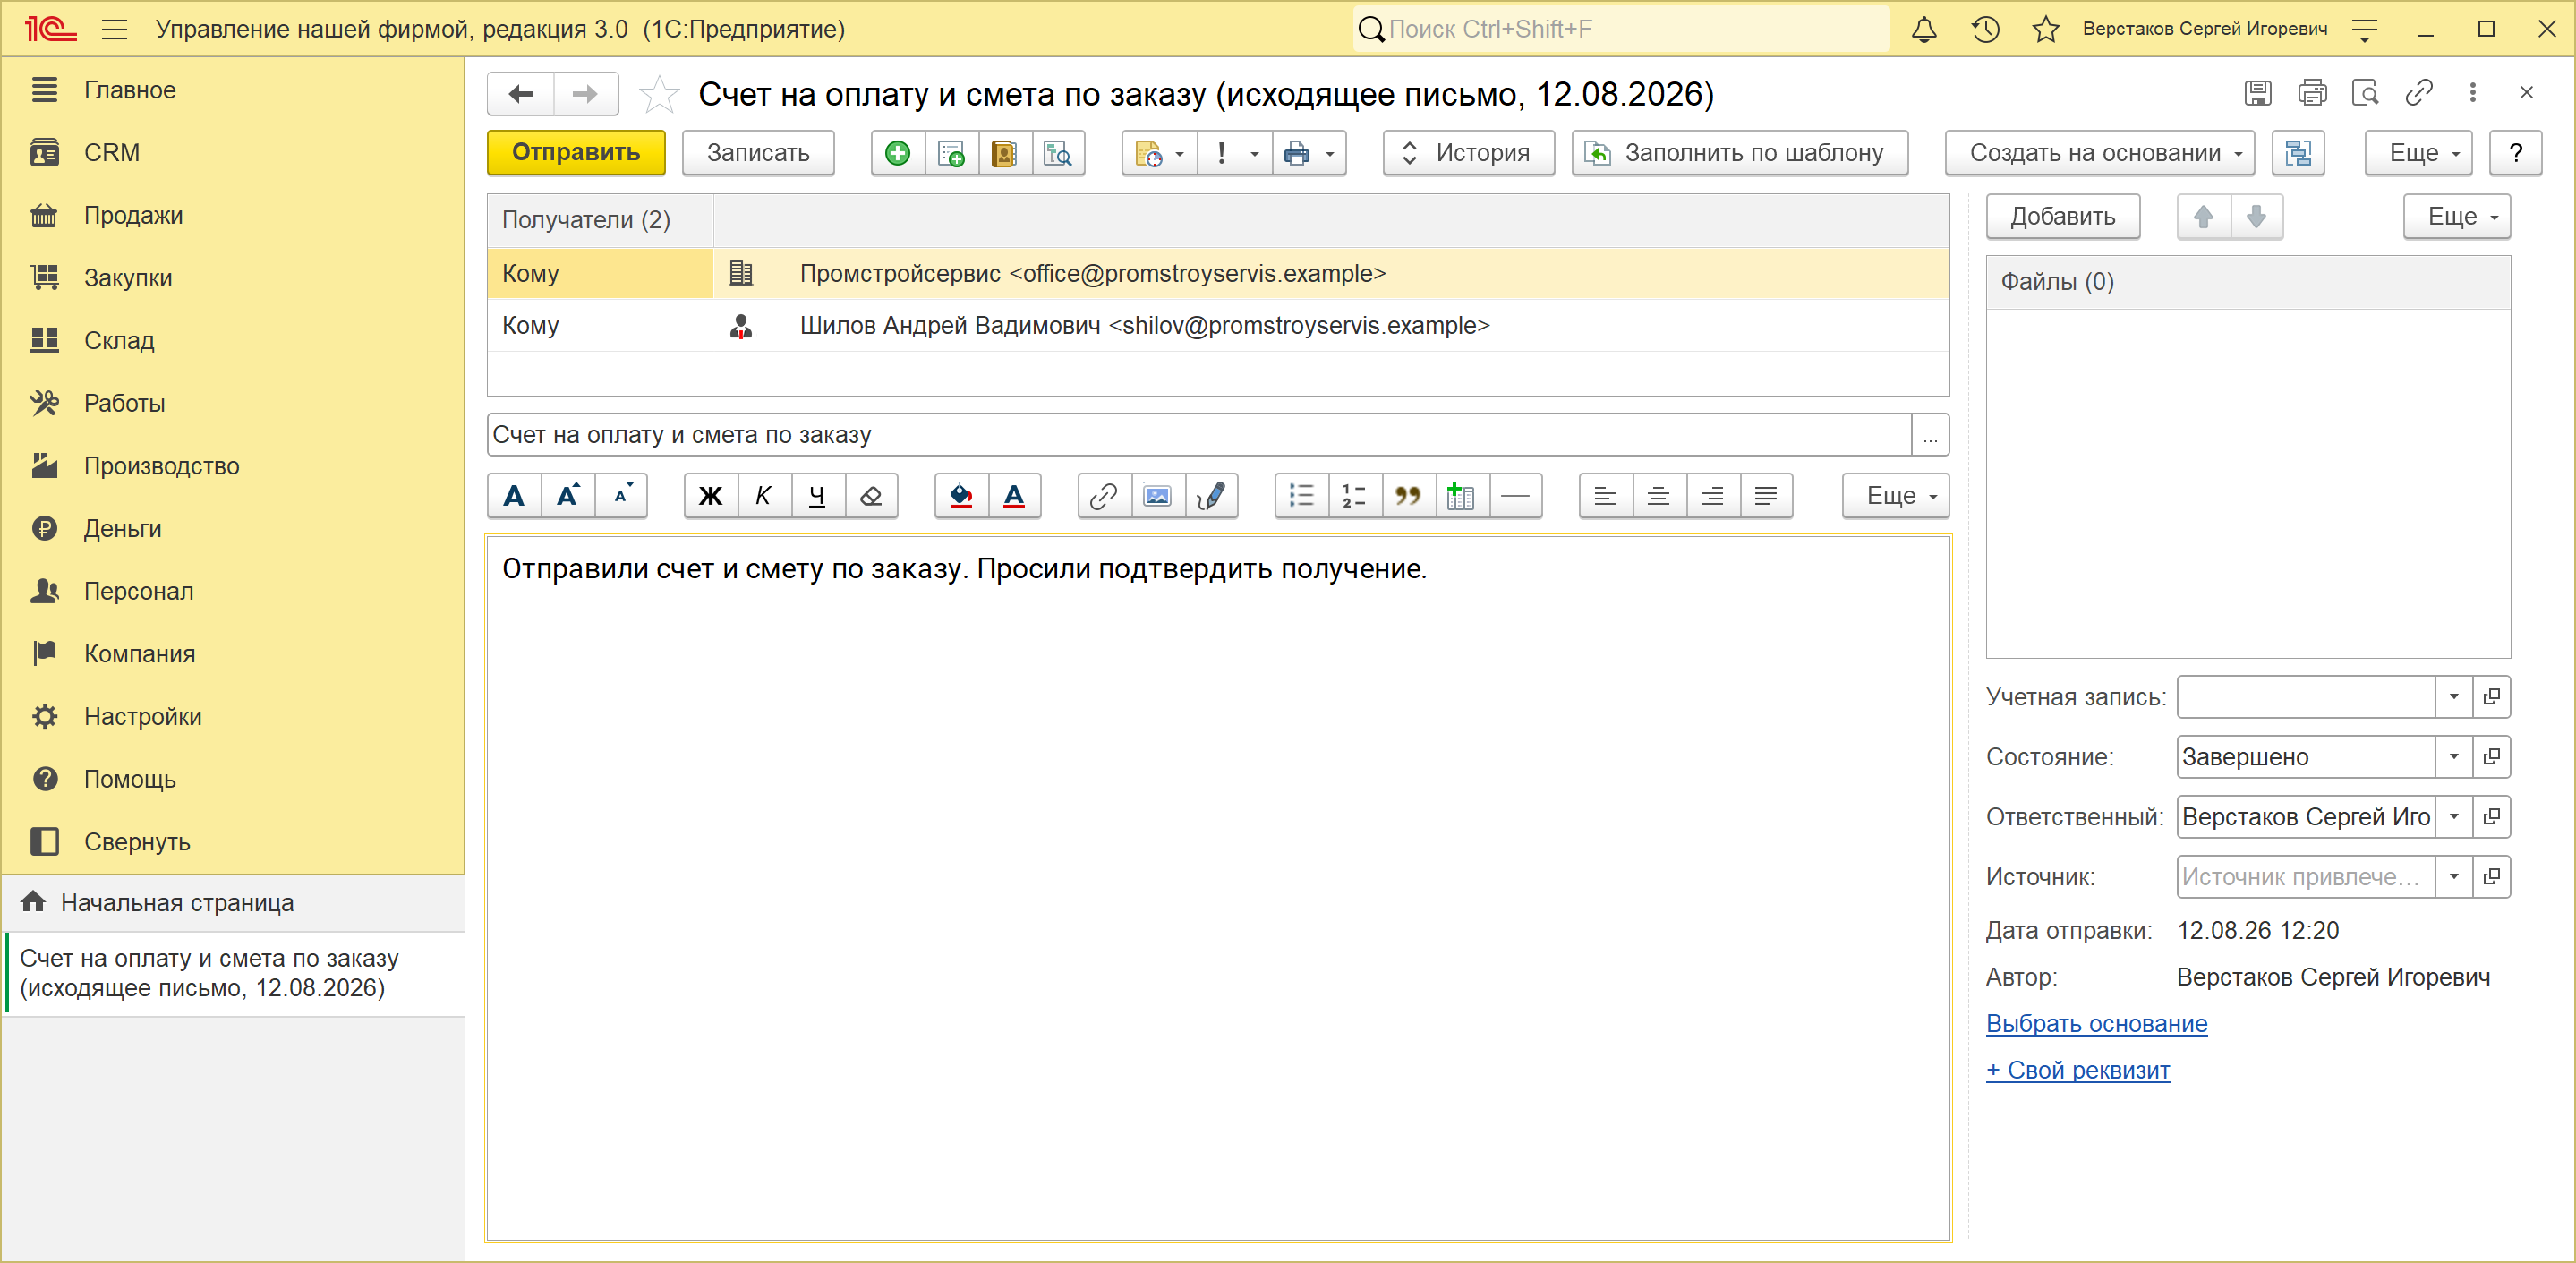Viewport: 2576px width, 1263px height.
Task: Click the Записать button
Action: [x=758, y=153]
